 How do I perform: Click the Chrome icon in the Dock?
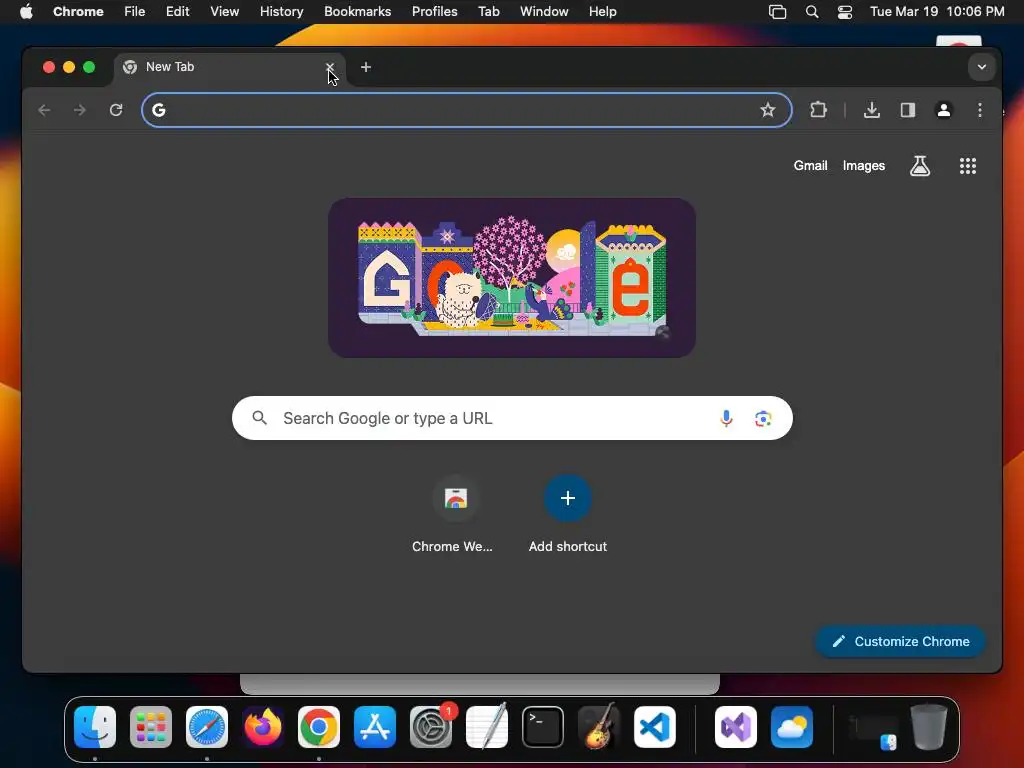319,727
